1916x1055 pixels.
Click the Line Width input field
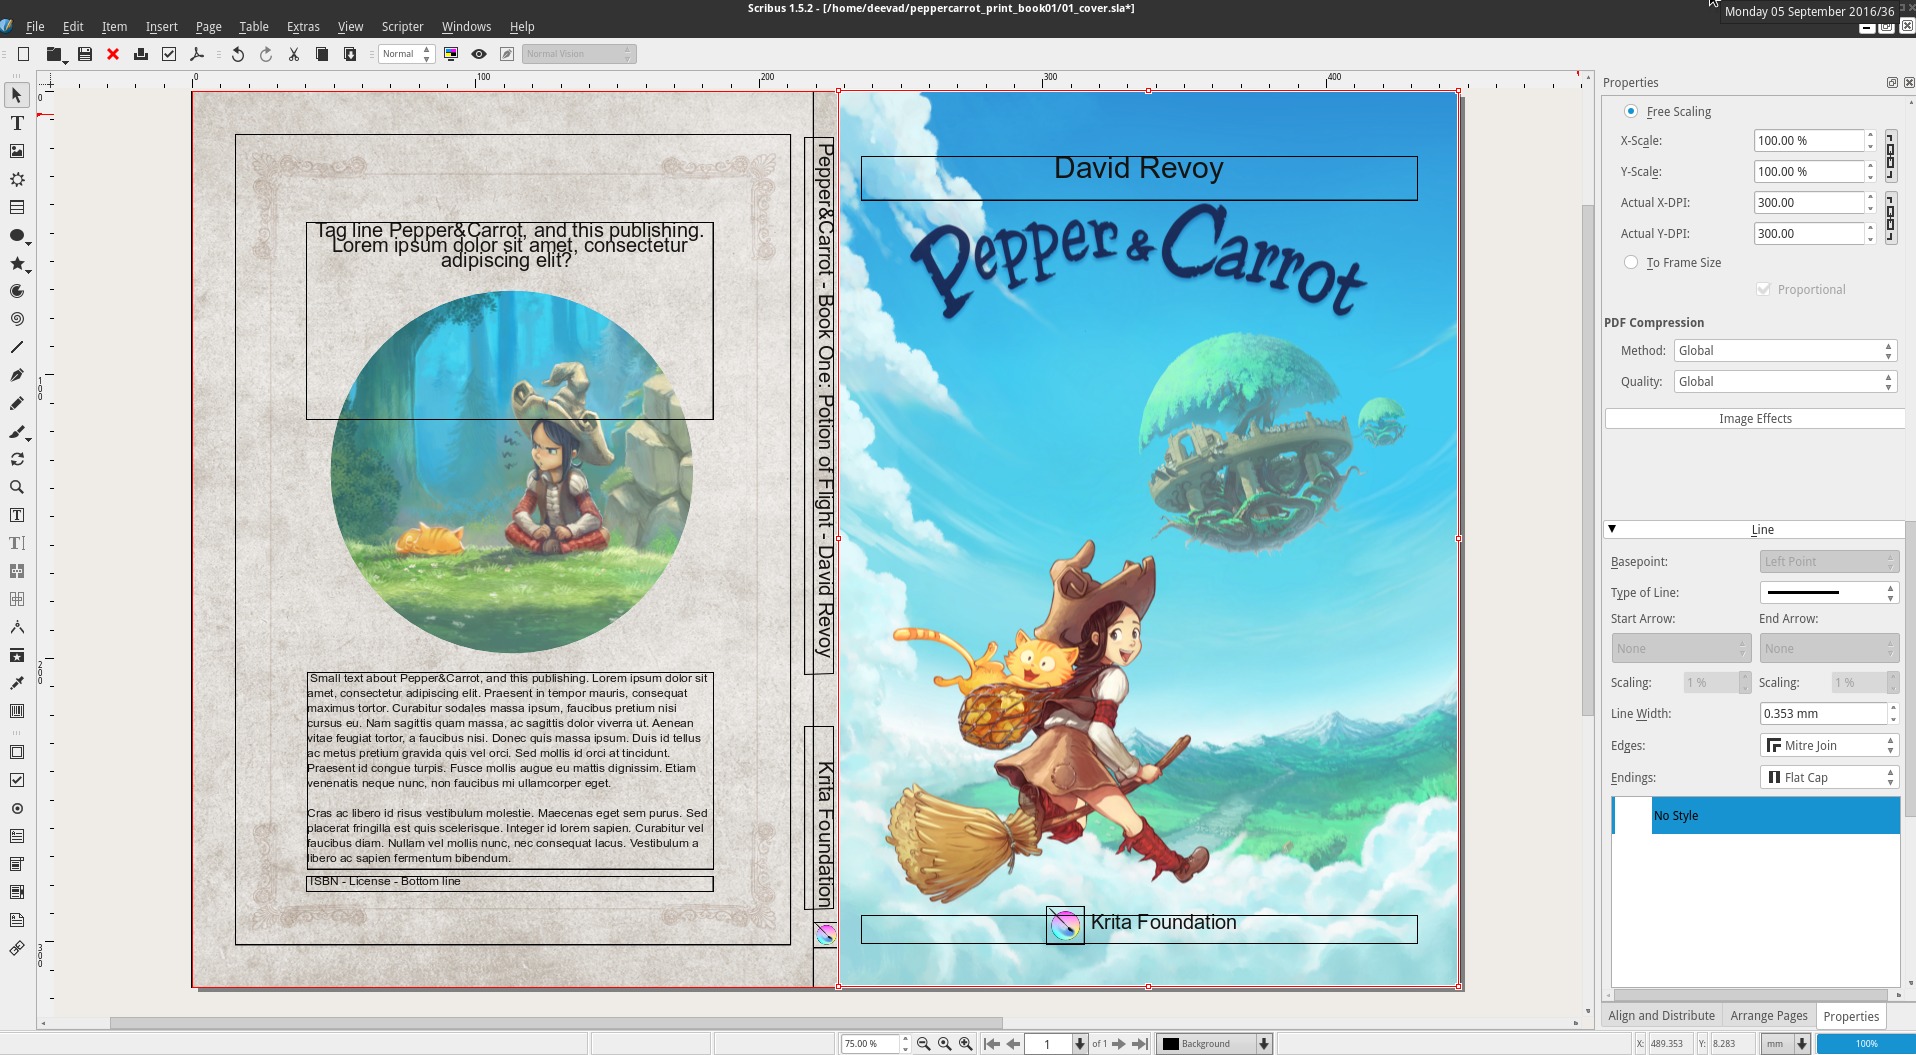pyautogui.click(x=1823, y=714)
